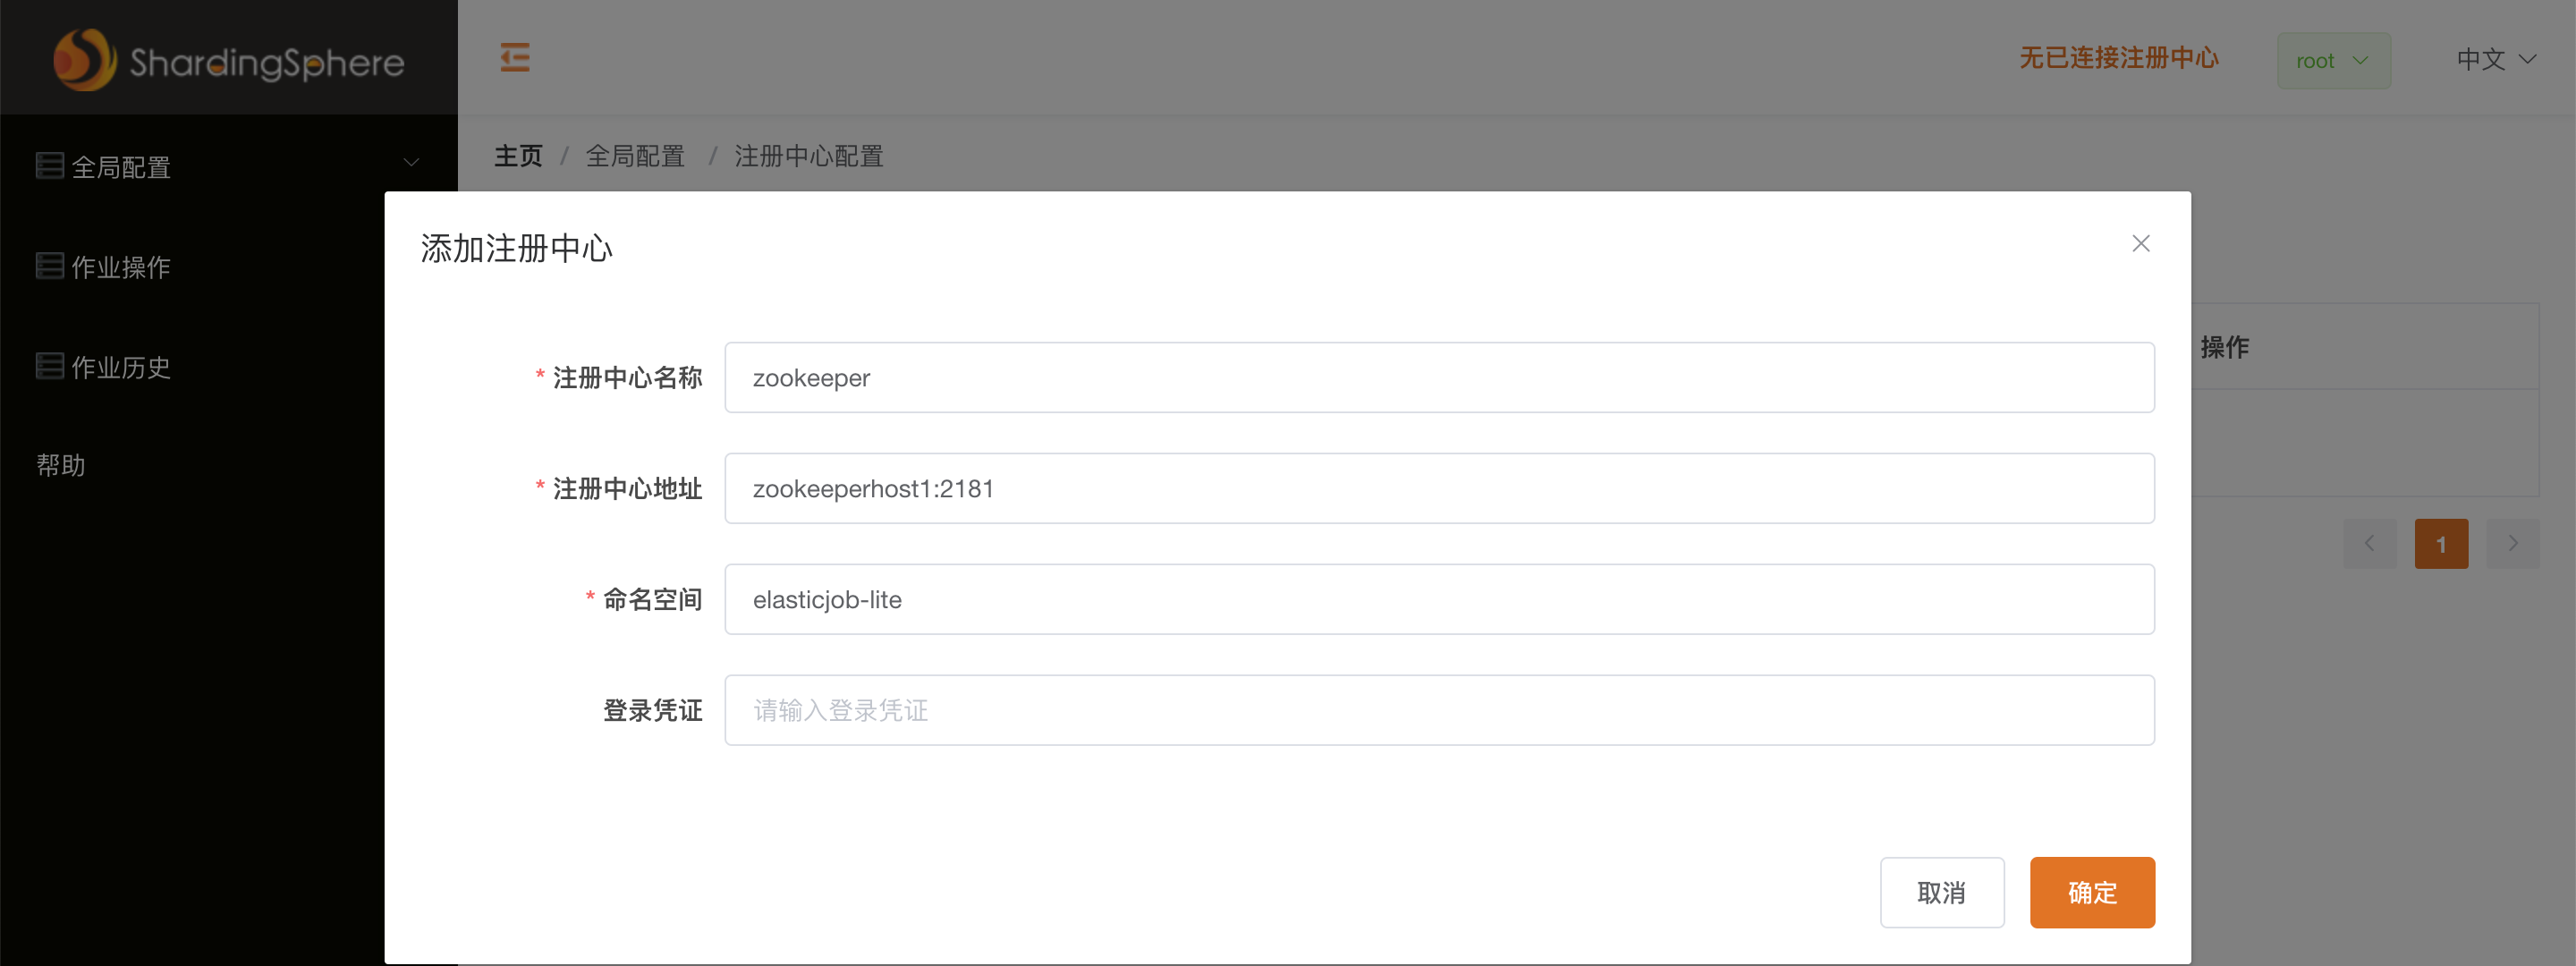
Task: Collapse the 全局配置 menu chevron
Action: pos(410,162)
